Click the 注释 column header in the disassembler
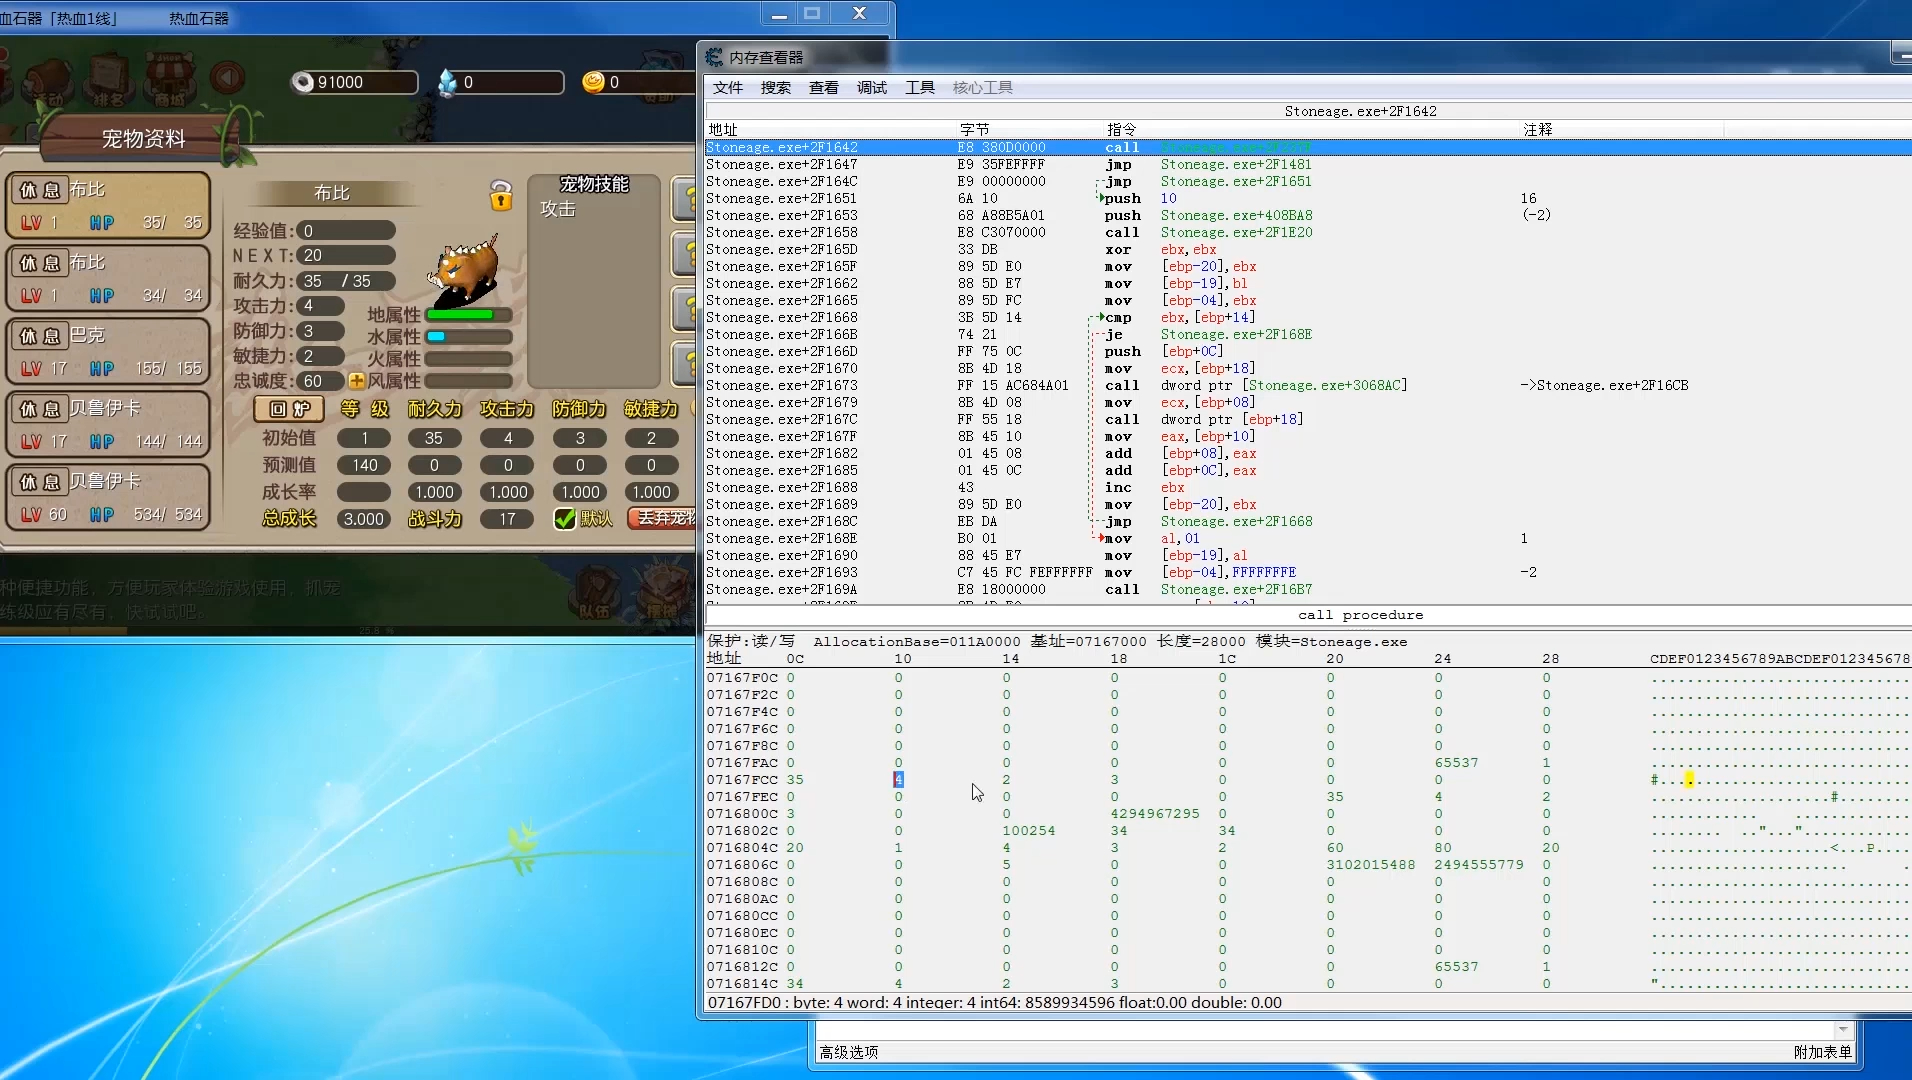The width and height of the screenshot is (1912, 1080). point(1538,129)
